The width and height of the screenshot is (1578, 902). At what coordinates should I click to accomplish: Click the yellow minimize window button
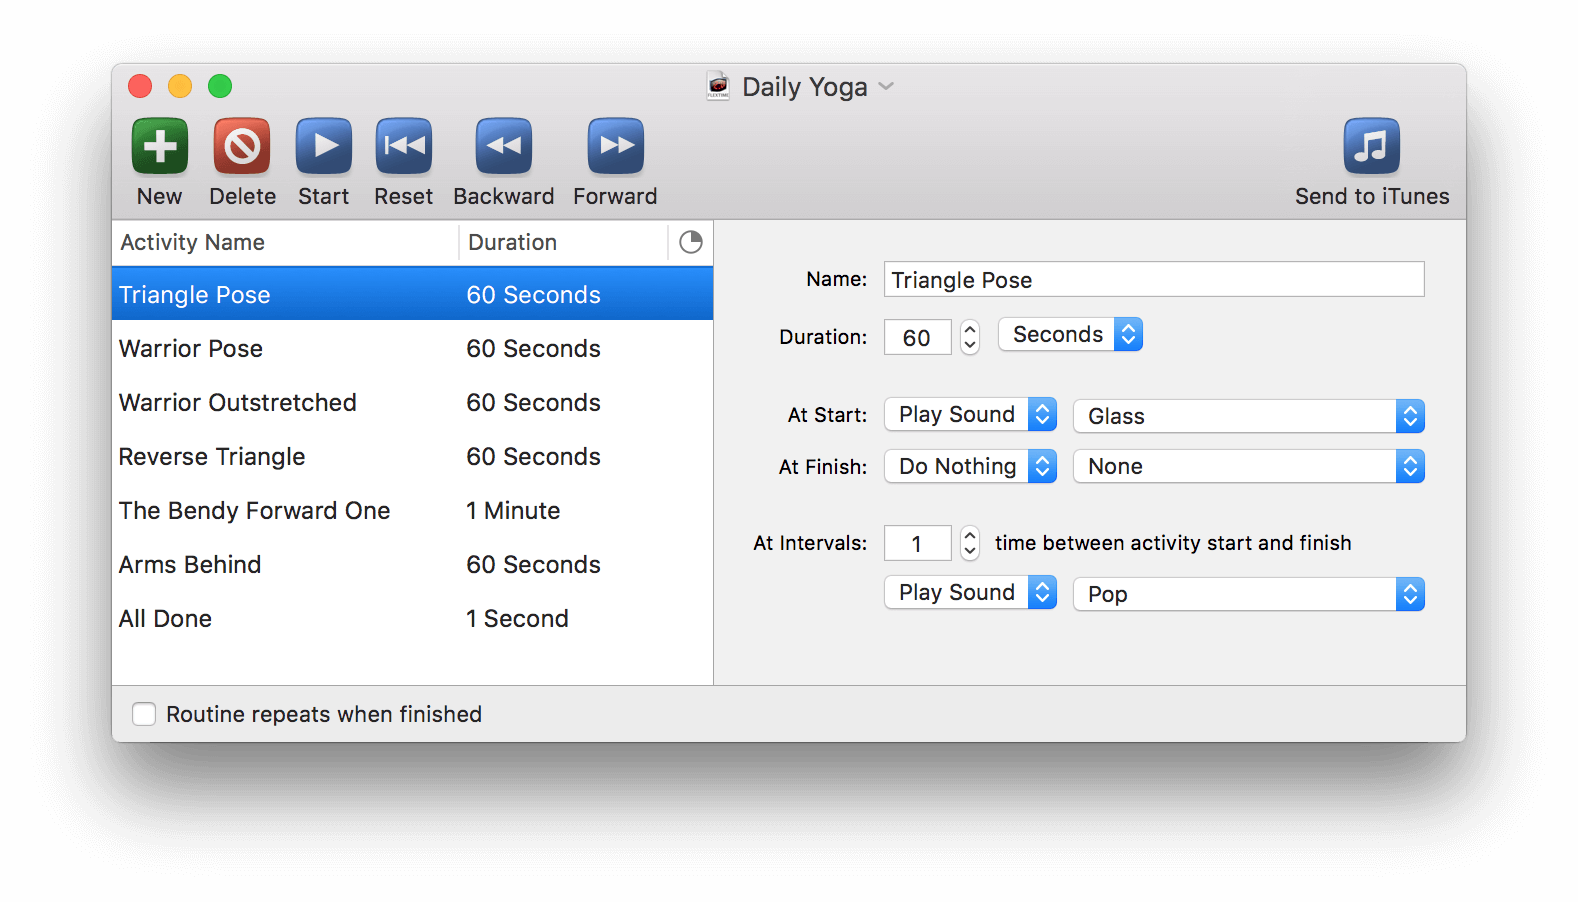point(180,87)
